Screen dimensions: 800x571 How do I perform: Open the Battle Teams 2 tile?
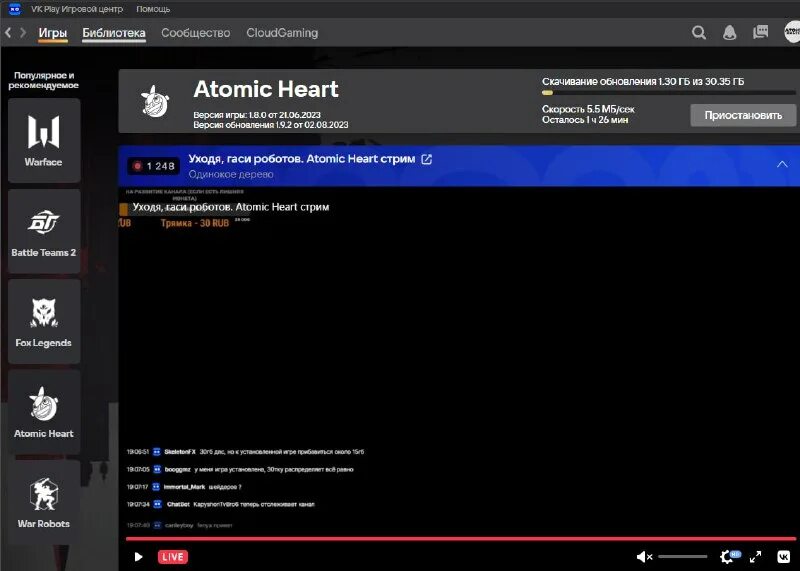44,231
